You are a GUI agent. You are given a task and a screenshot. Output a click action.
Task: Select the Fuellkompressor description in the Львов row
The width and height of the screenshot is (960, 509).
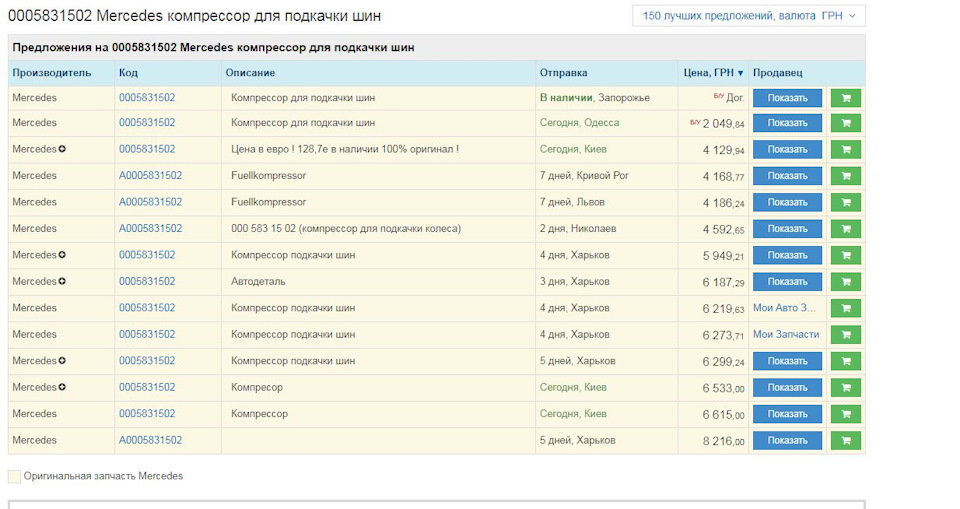(x=268, y=202)
